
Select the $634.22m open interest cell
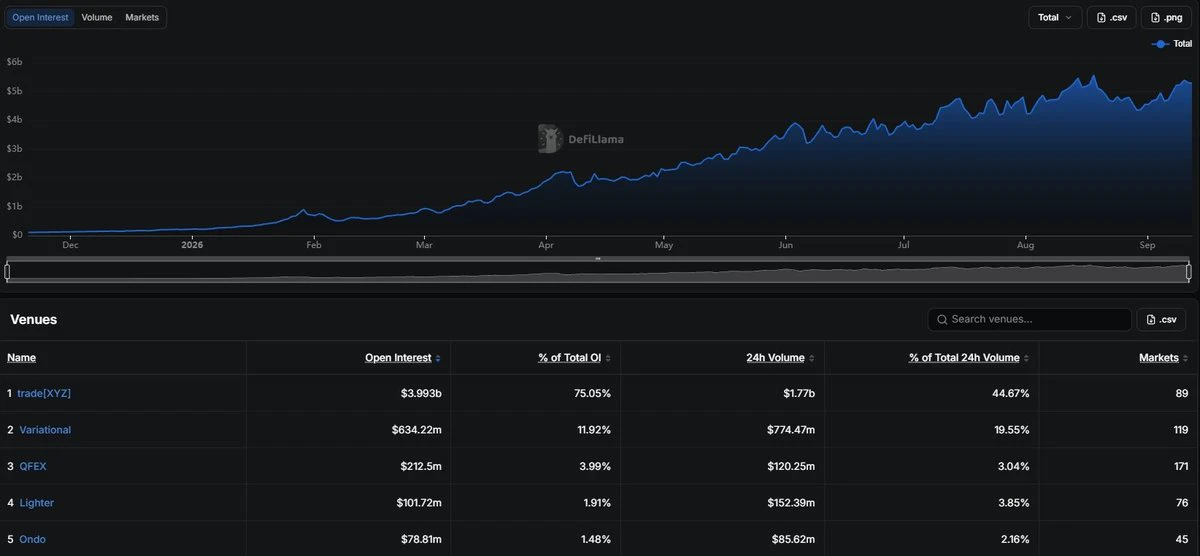[416, 430]
